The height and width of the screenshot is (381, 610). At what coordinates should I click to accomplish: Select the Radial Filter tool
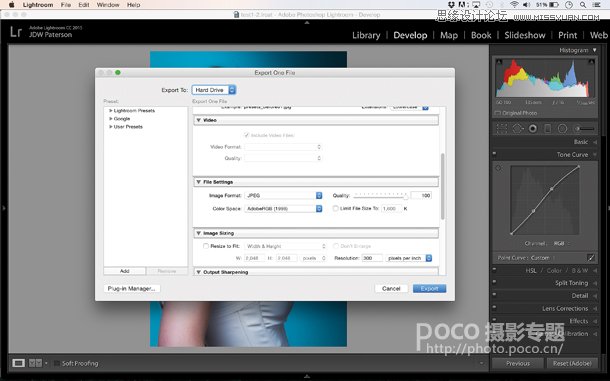(x=562, y=128)
